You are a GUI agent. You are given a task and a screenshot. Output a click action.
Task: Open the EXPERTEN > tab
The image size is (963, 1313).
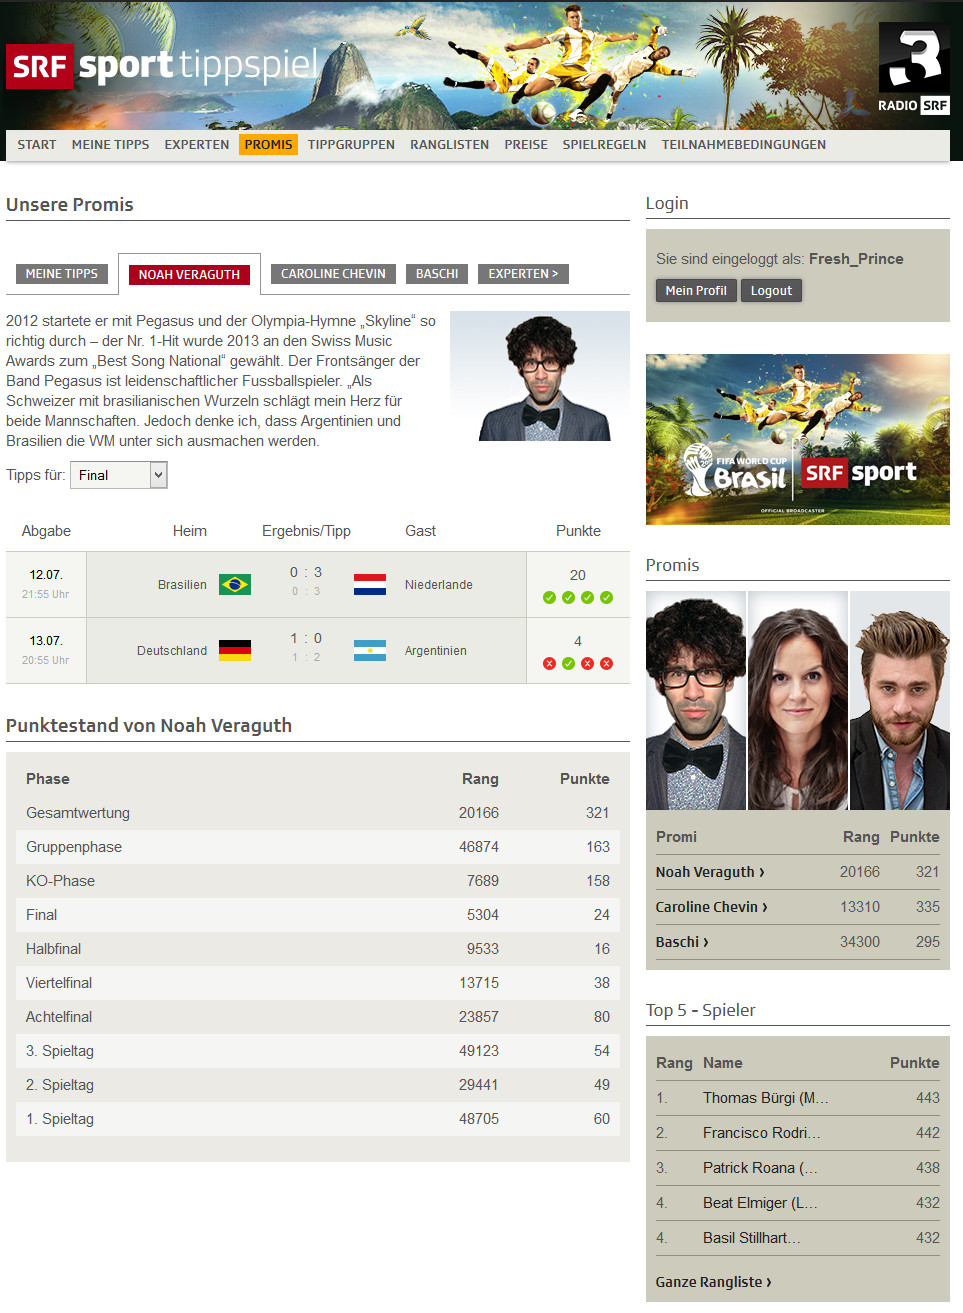[523, 273]
